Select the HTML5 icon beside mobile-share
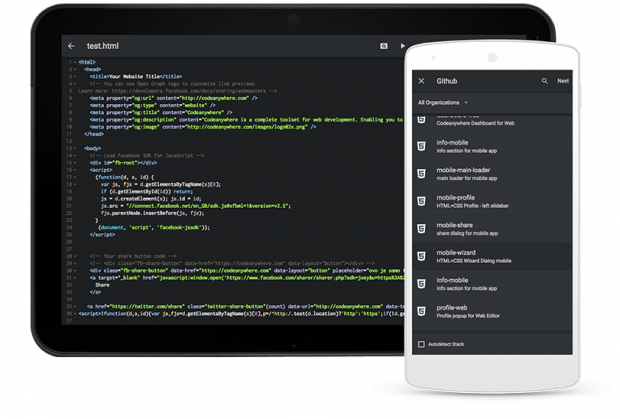 click(422, 229)
